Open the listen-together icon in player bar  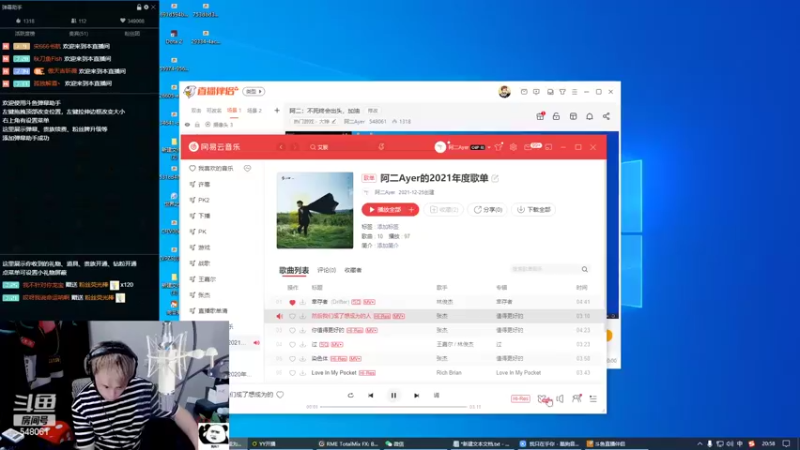[577, 398]
